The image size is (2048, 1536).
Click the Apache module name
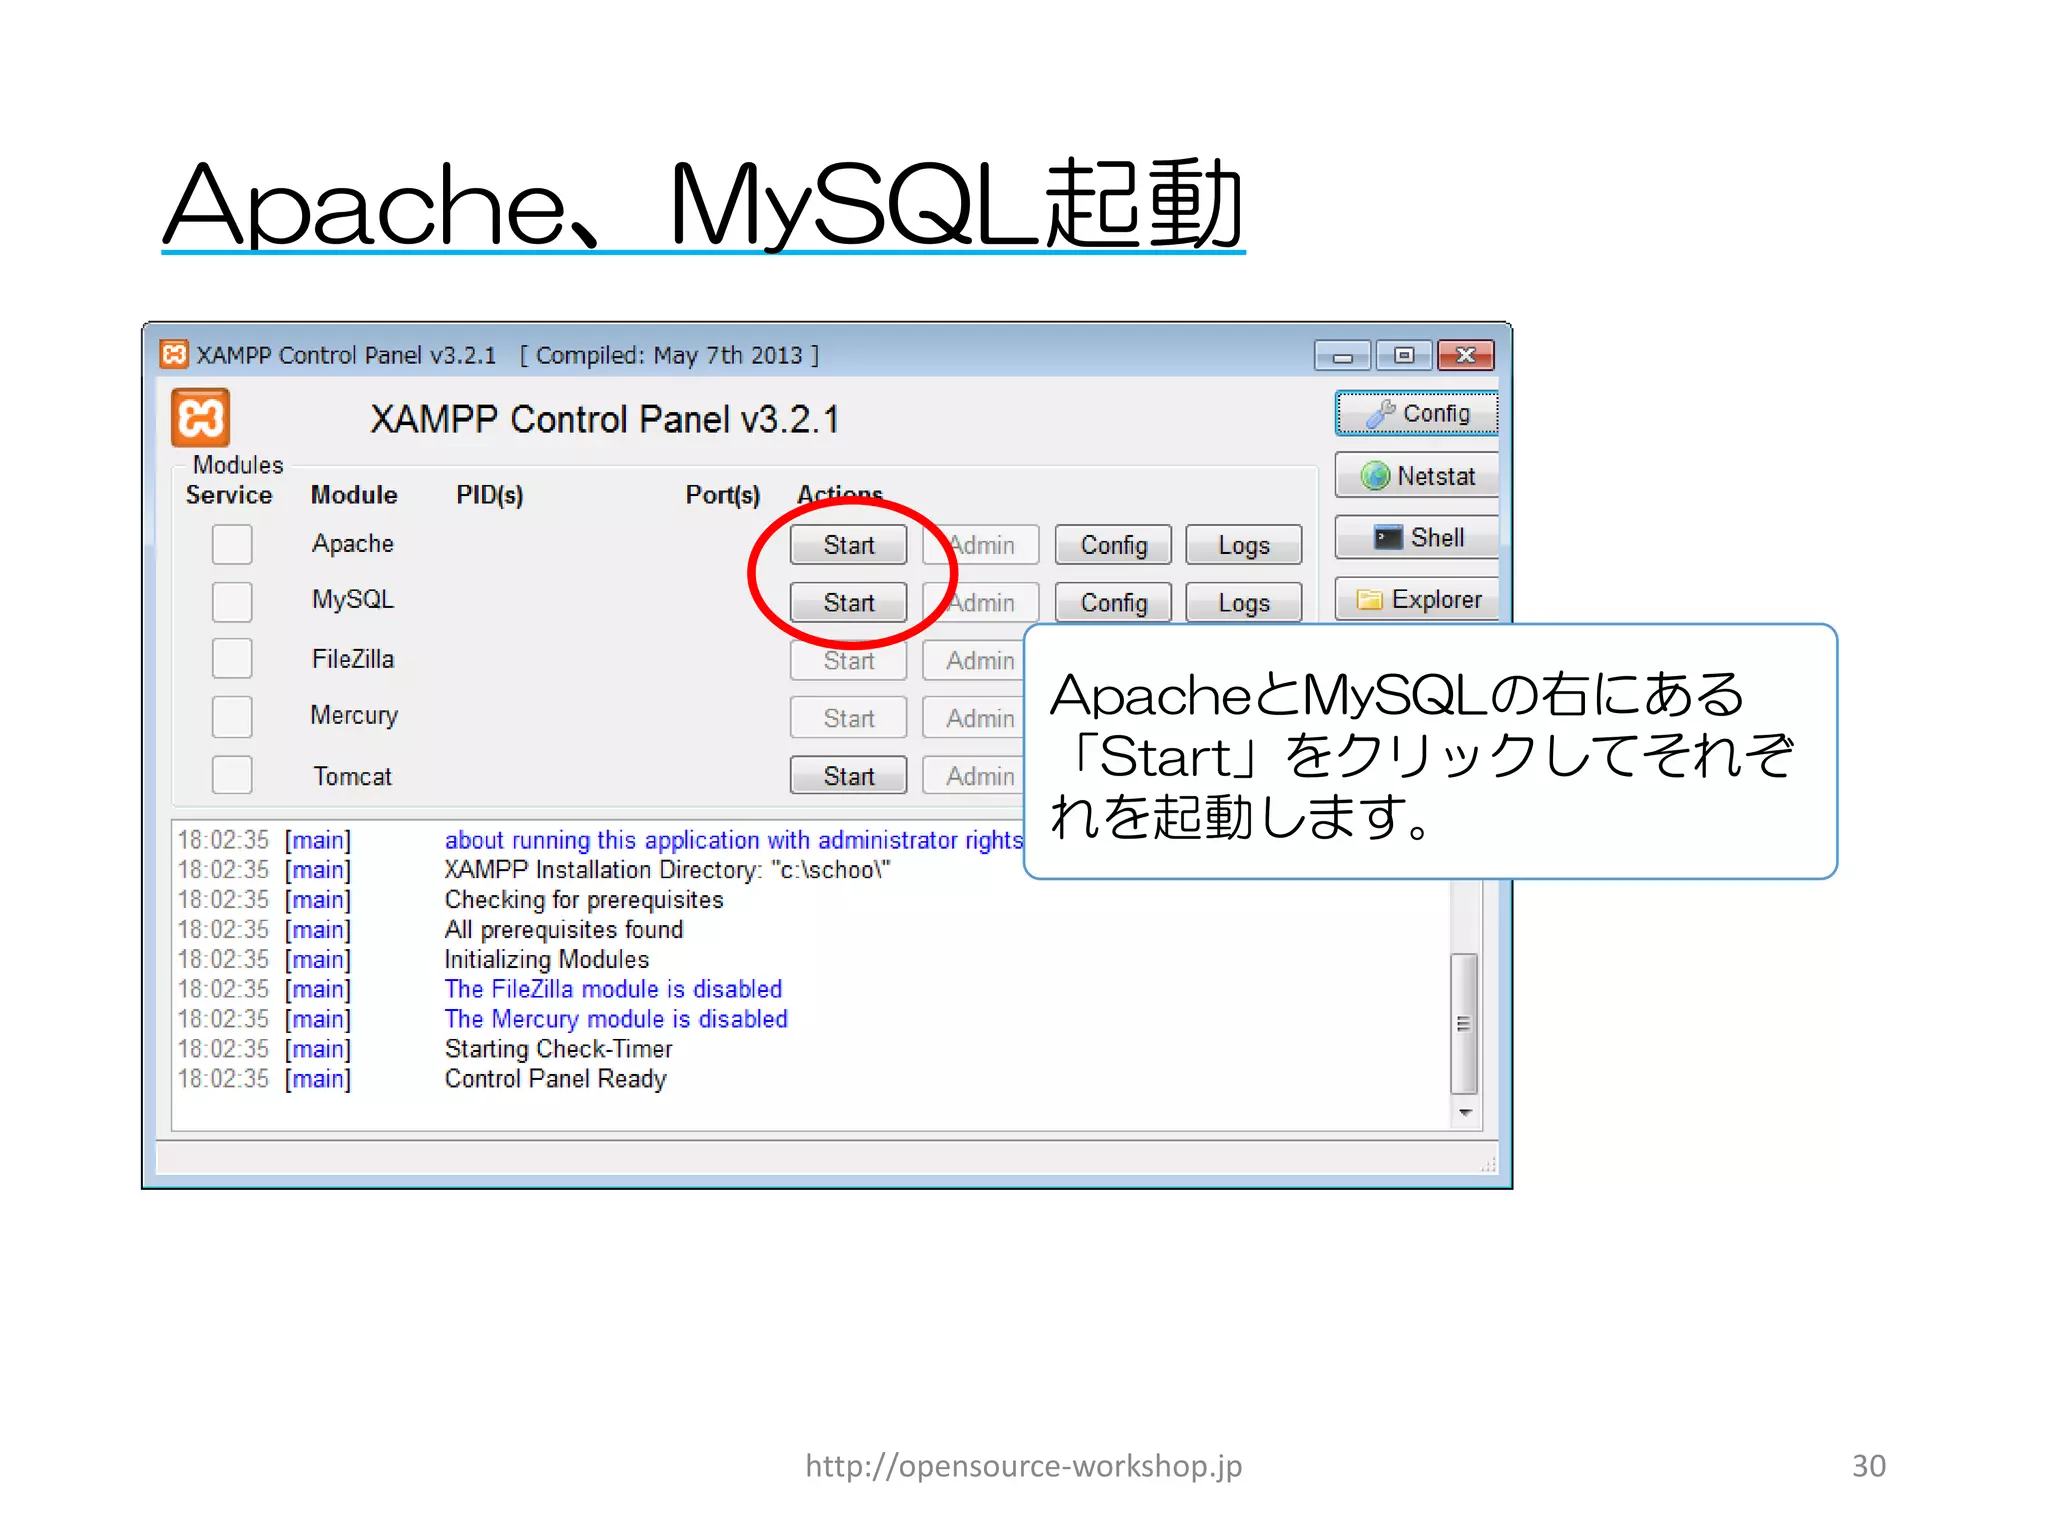point(353,544)
